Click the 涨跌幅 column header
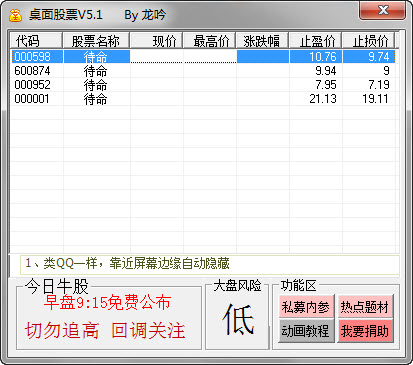 [262, 41]
